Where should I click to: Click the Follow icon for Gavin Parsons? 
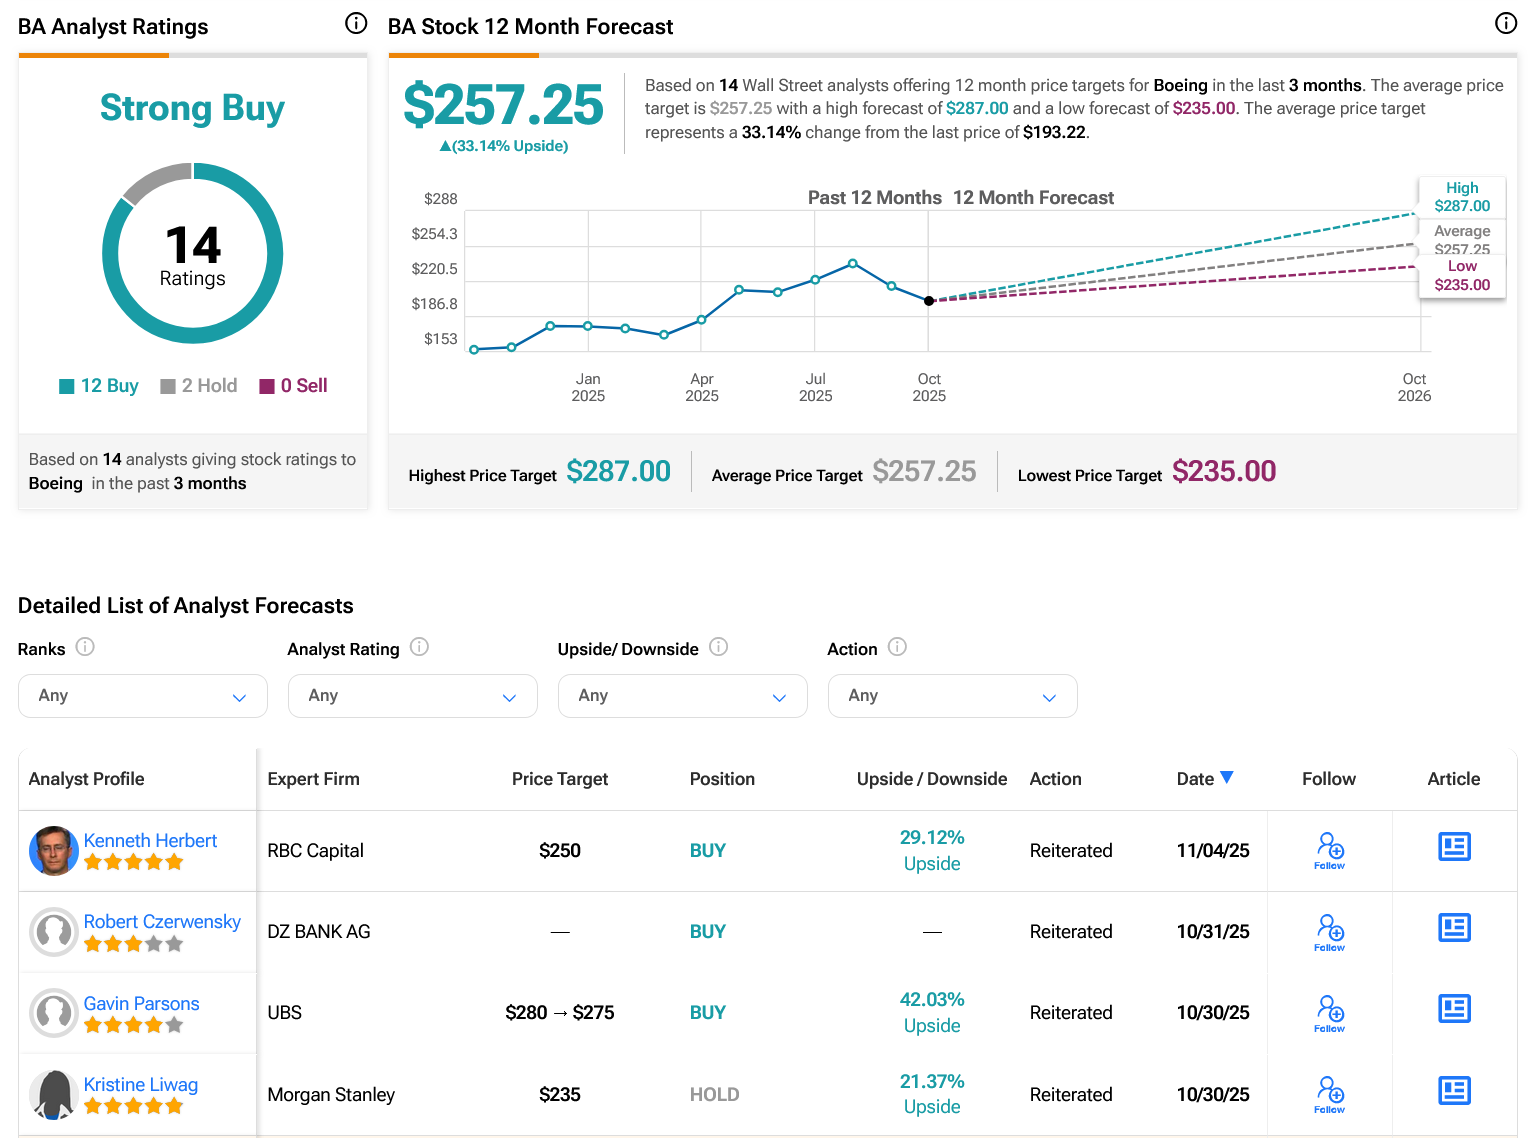click(x=1329, y=1012)
